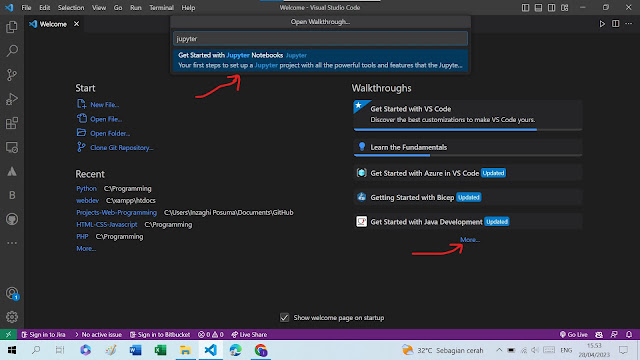This screenshot has height=360, width=640.
Task: Open Get Started with VS Code walkthrough
Action: [468, 116]
